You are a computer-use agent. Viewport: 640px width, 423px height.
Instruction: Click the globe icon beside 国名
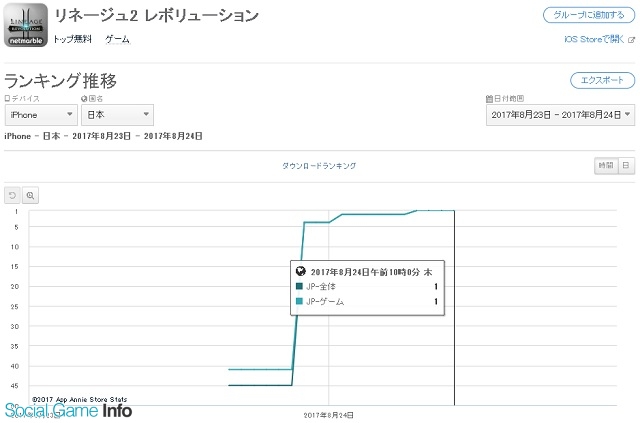click(x=85, y=99)
